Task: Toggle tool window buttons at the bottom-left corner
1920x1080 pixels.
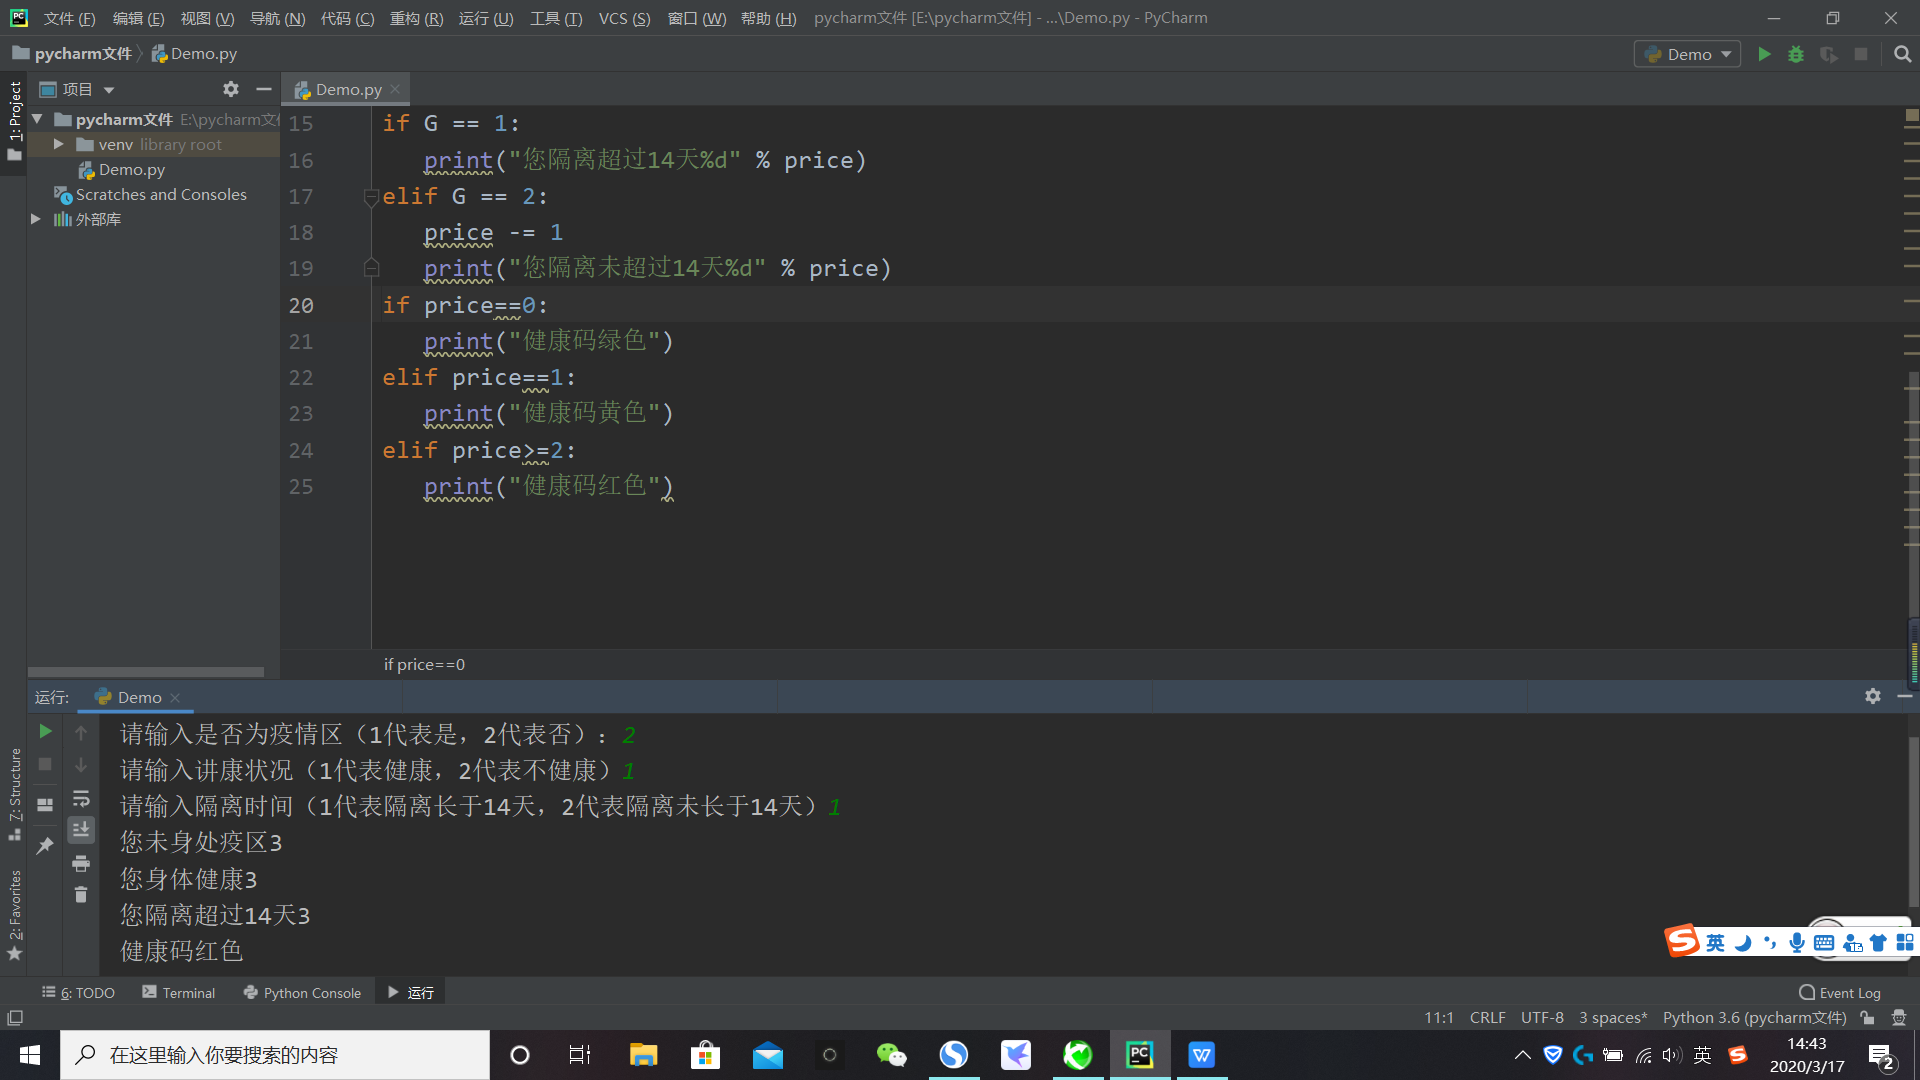Action: coord(15,1018)
